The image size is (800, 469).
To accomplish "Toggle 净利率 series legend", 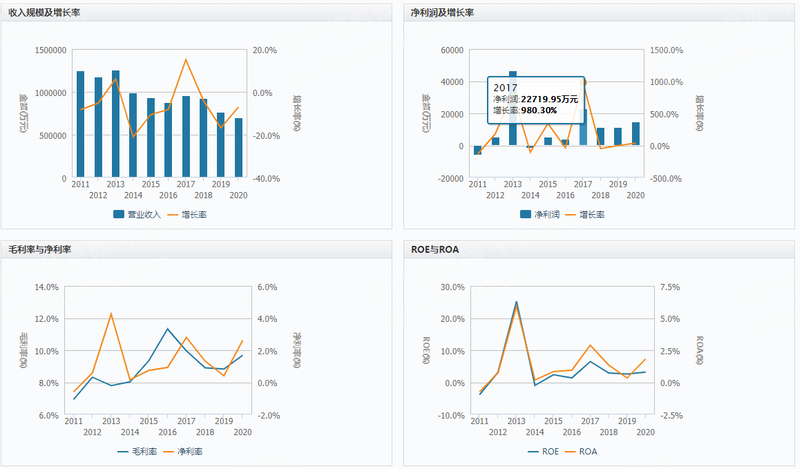I will [x=183, y=451].
